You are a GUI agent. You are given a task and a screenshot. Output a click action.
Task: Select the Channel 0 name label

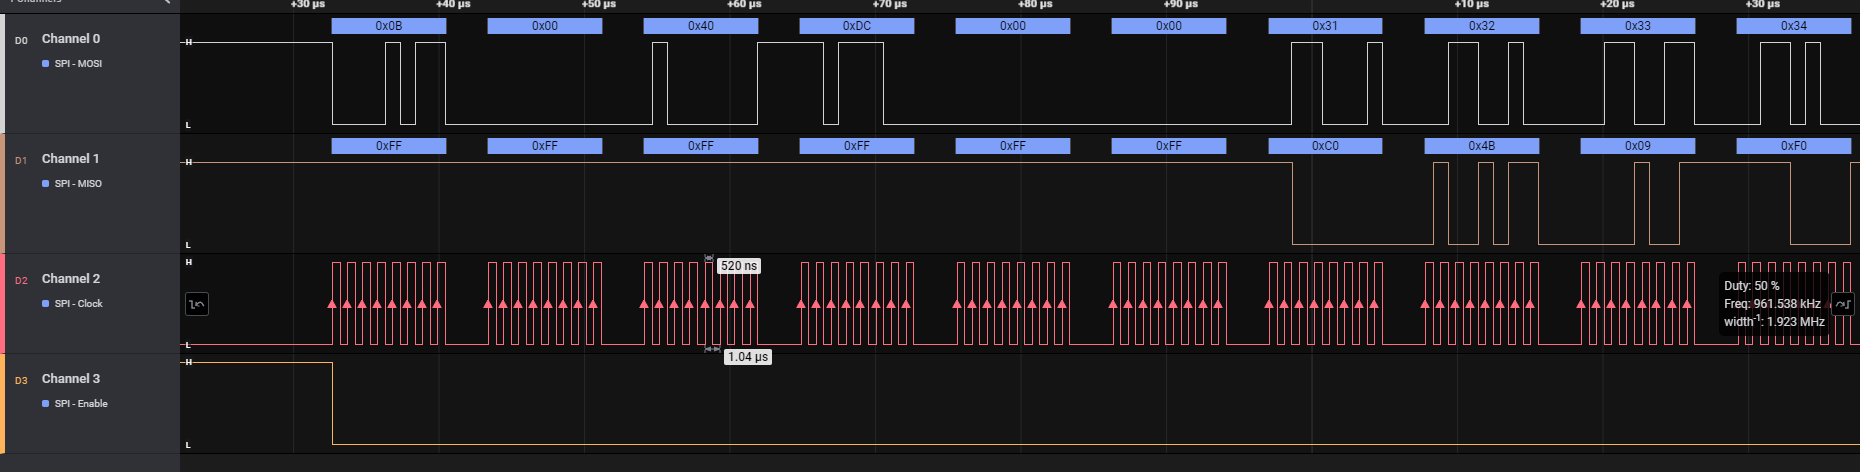point(71,39)
